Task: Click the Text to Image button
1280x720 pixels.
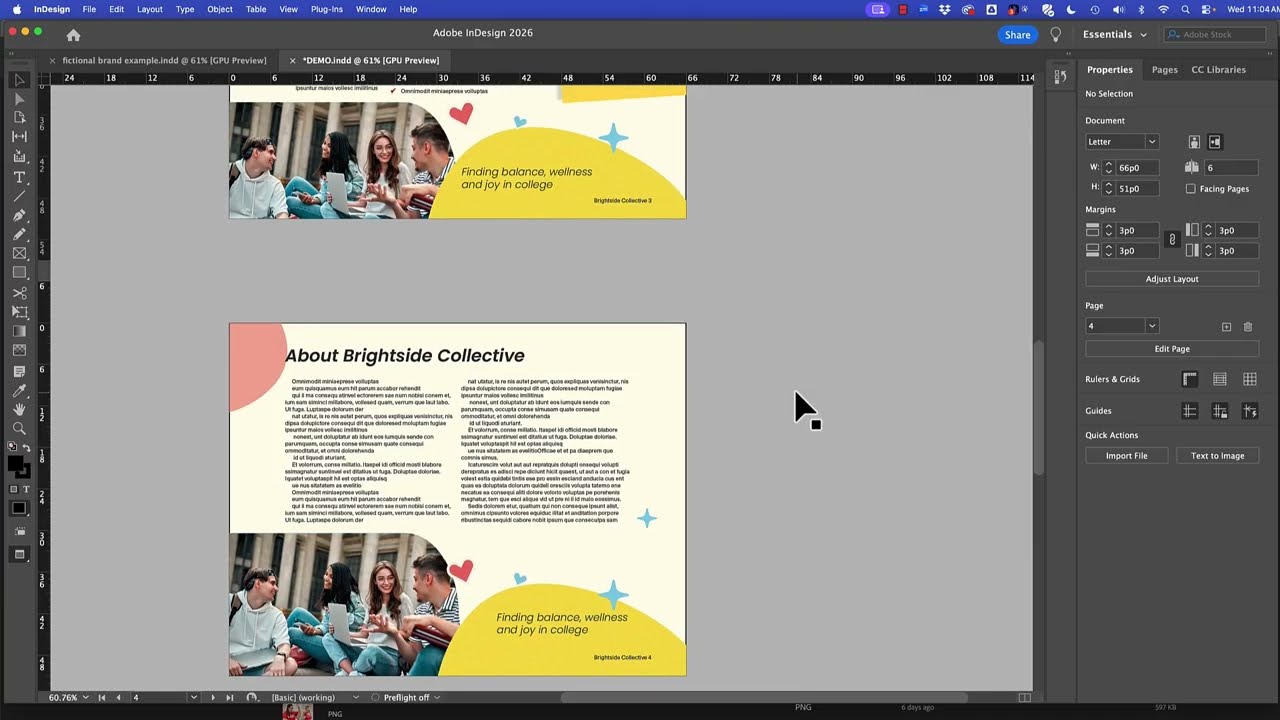Action: [1217, 456]
